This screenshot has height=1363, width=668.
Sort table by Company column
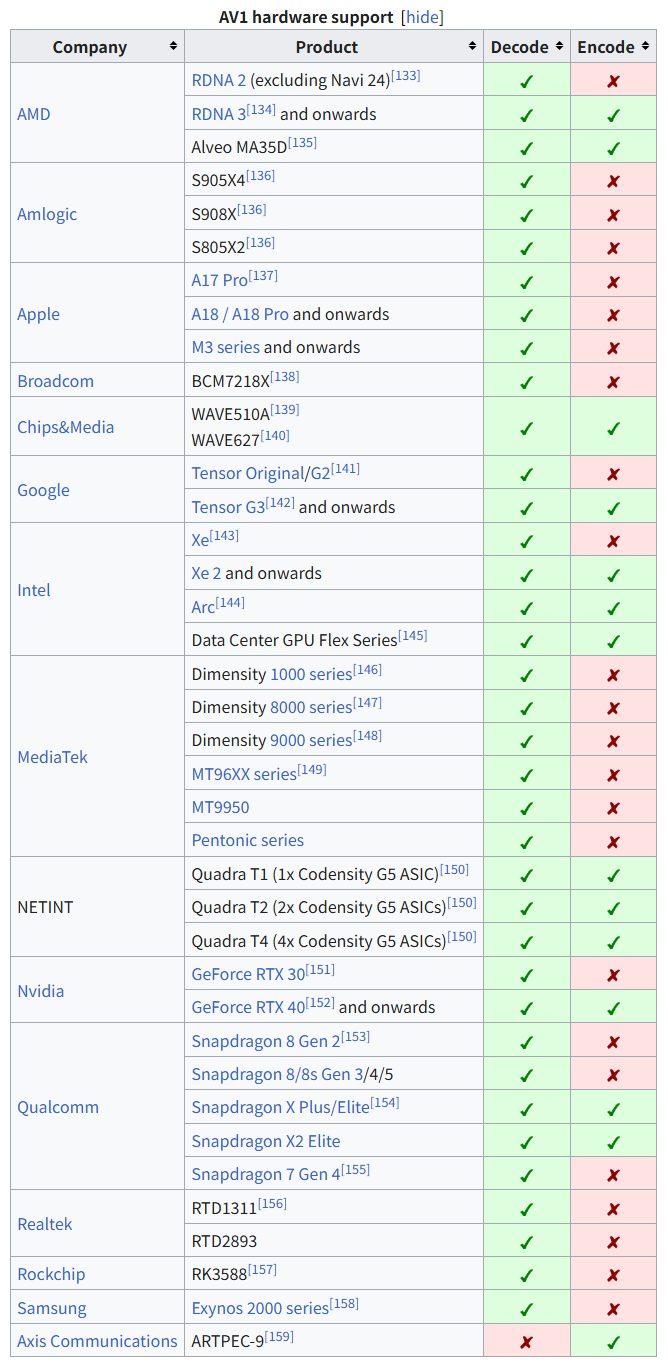pos(173,47)
